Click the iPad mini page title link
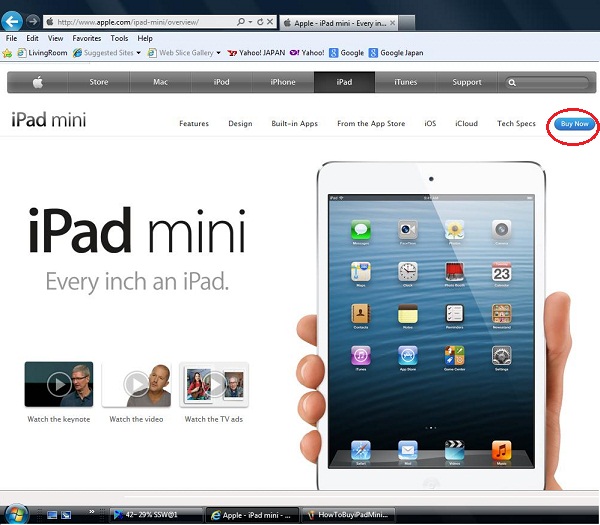Screen dimensions: 600x525 pyautogui.click(x=49, y=120)
